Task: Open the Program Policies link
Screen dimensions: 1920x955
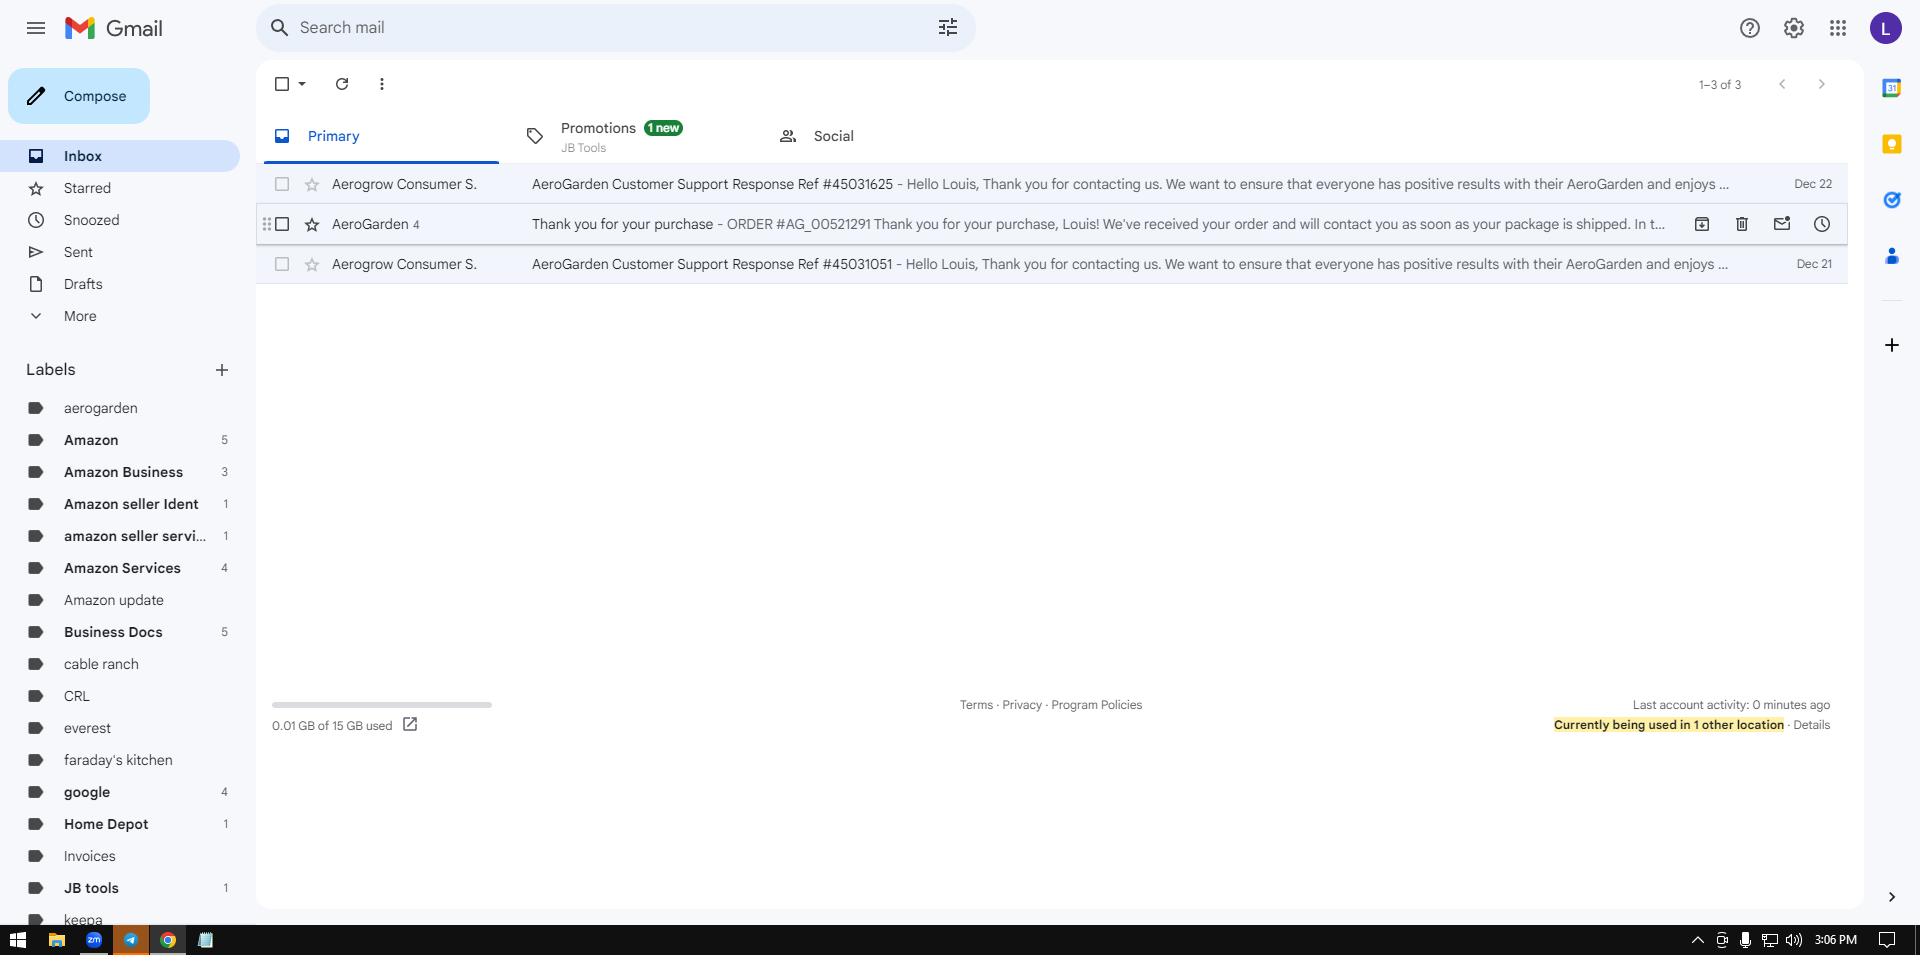Action: [1096, 705]
